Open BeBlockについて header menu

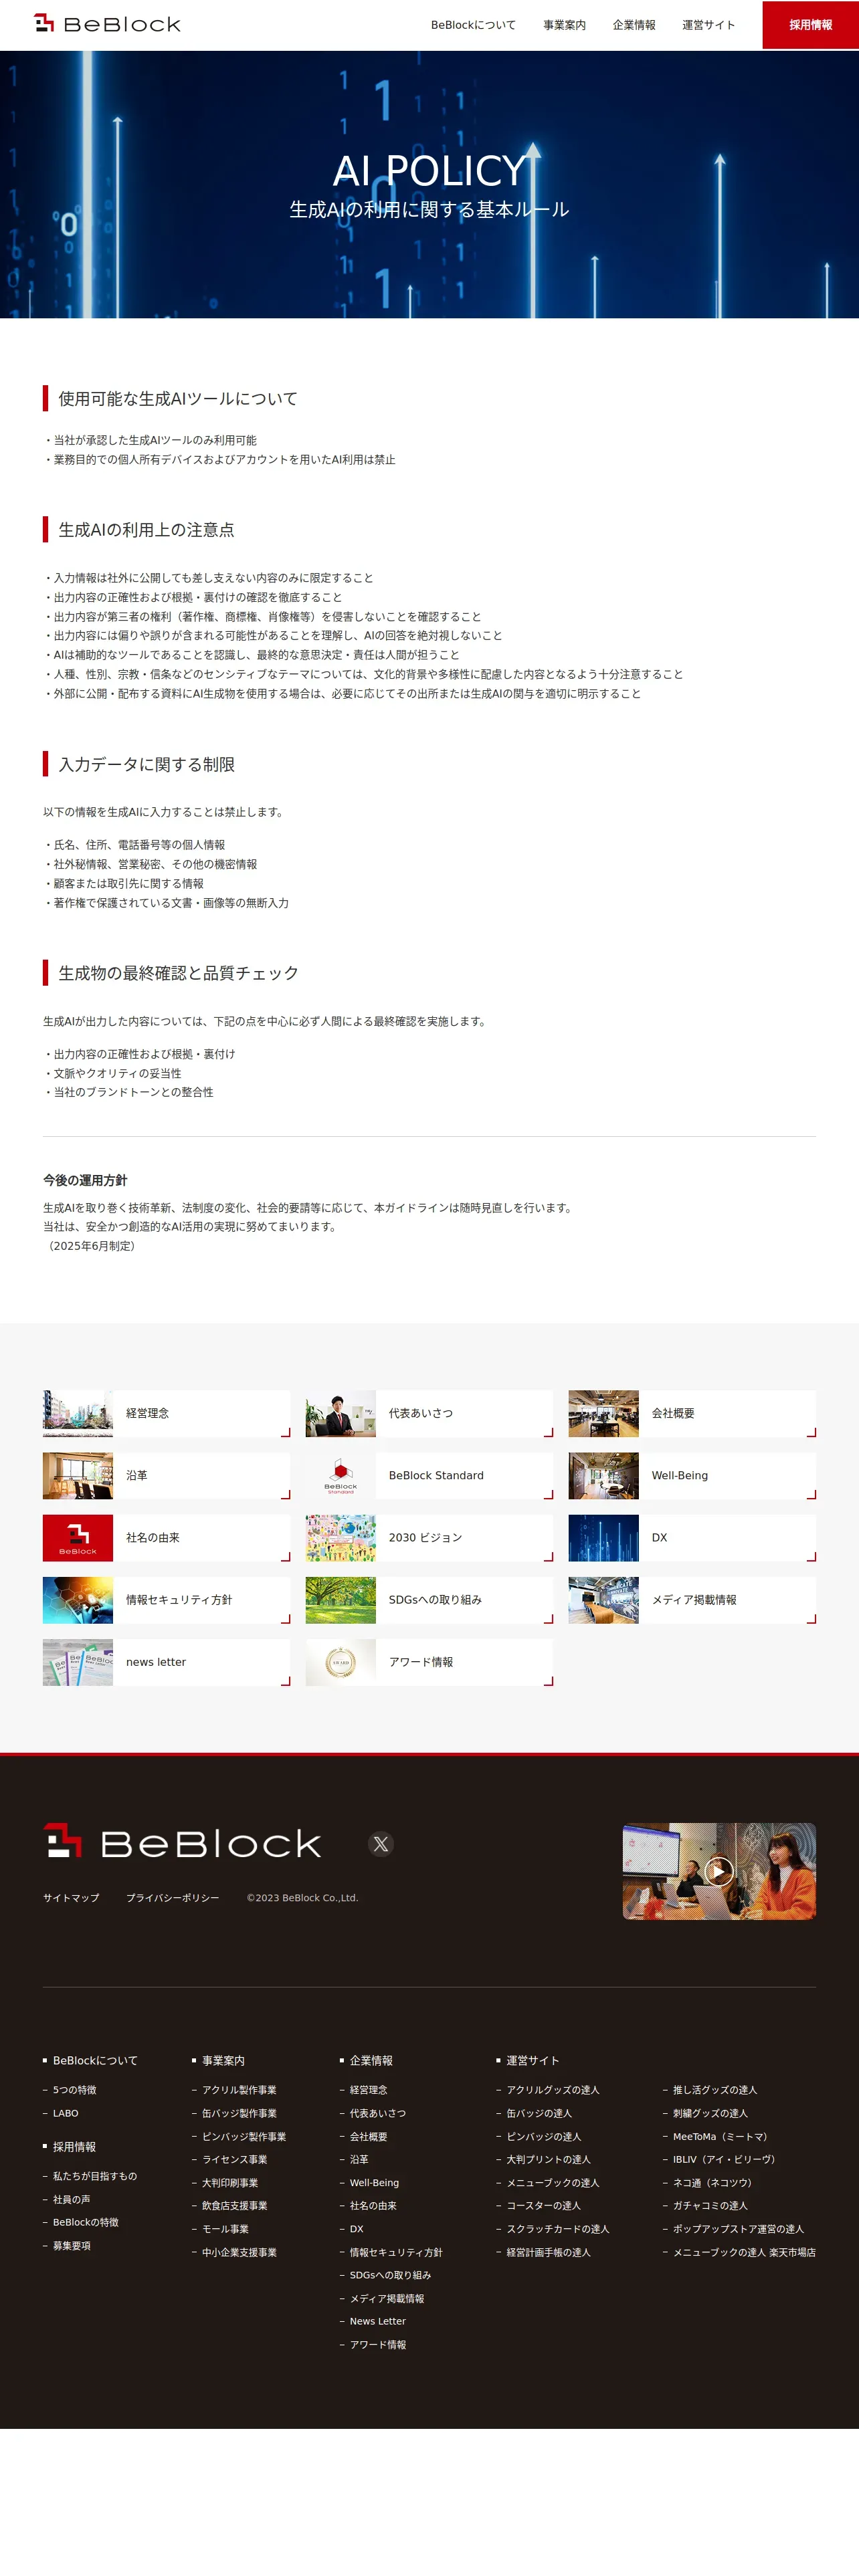point(473,25)
